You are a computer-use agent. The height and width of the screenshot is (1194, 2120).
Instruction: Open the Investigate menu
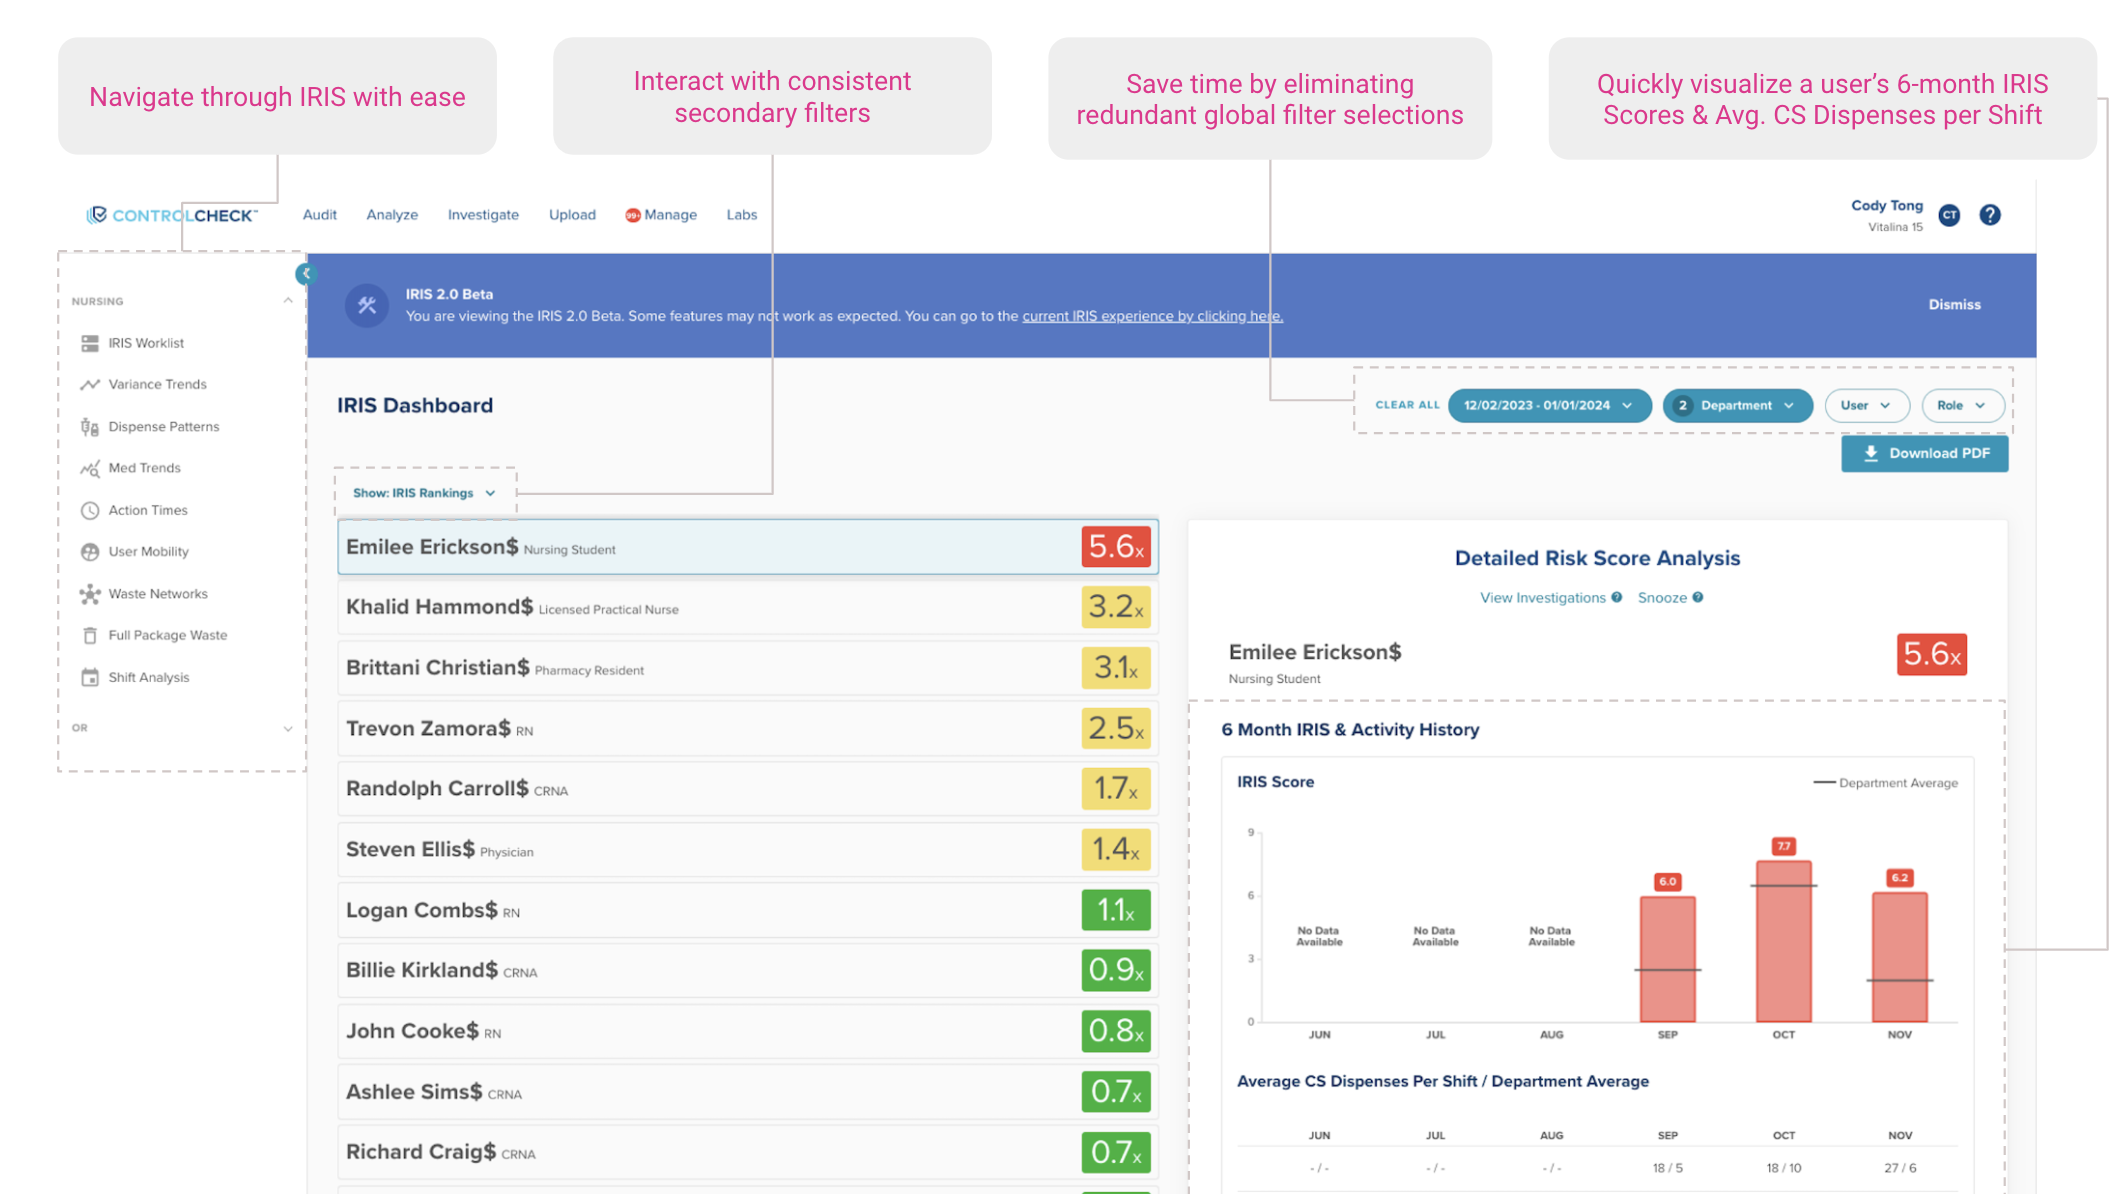(483, 215)
